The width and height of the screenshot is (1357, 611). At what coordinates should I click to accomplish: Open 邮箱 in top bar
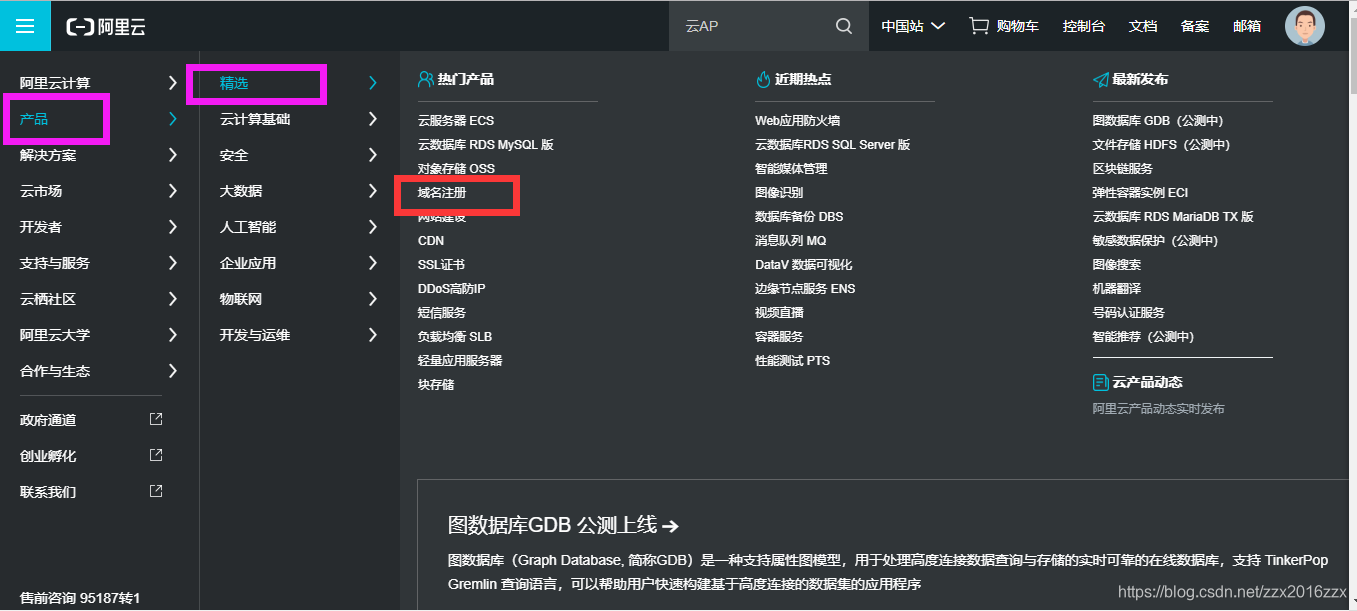pos(1247,26)
